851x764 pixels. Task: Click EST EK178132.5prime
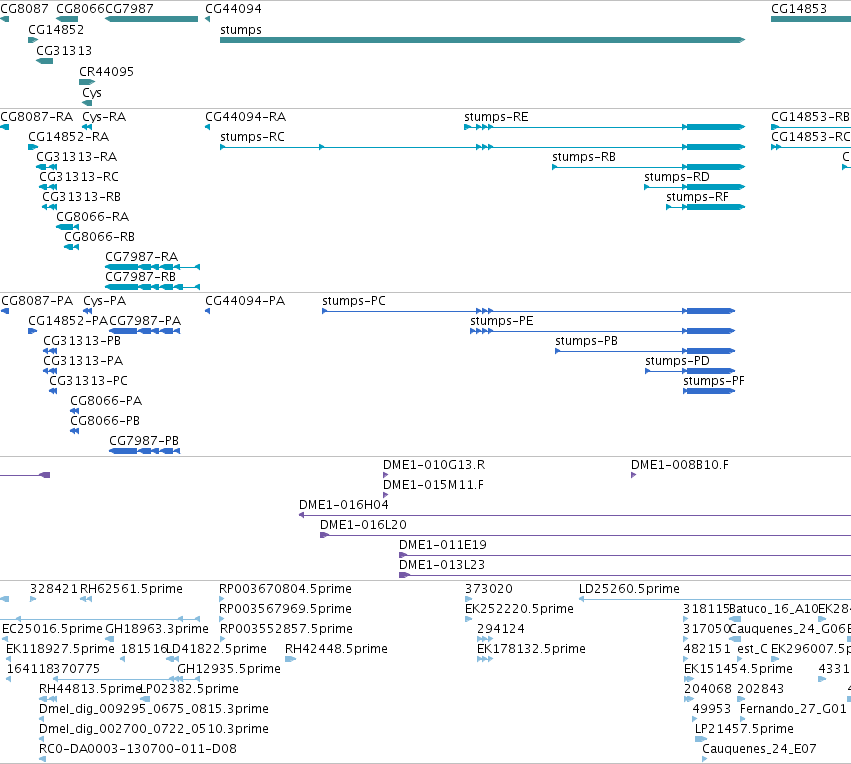[485, 659]
